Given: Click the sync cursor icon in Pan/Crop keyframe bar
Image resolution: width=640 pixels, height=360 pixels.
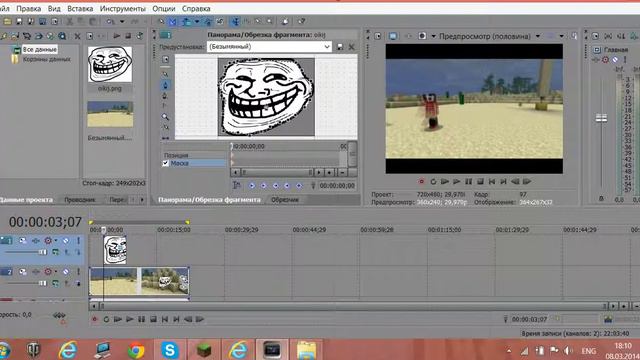Looking at the screenshot, I should click(x=236, y=185).
